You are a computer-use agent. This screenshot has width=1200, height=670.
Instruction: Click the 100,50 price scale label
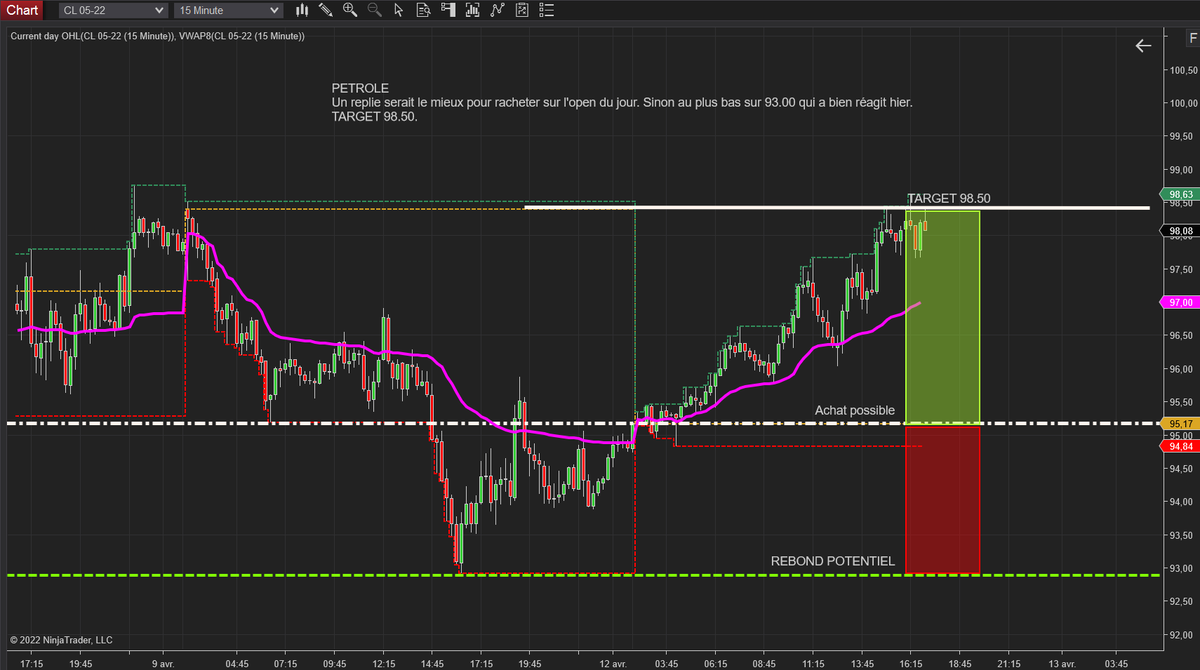(1183, 69)
